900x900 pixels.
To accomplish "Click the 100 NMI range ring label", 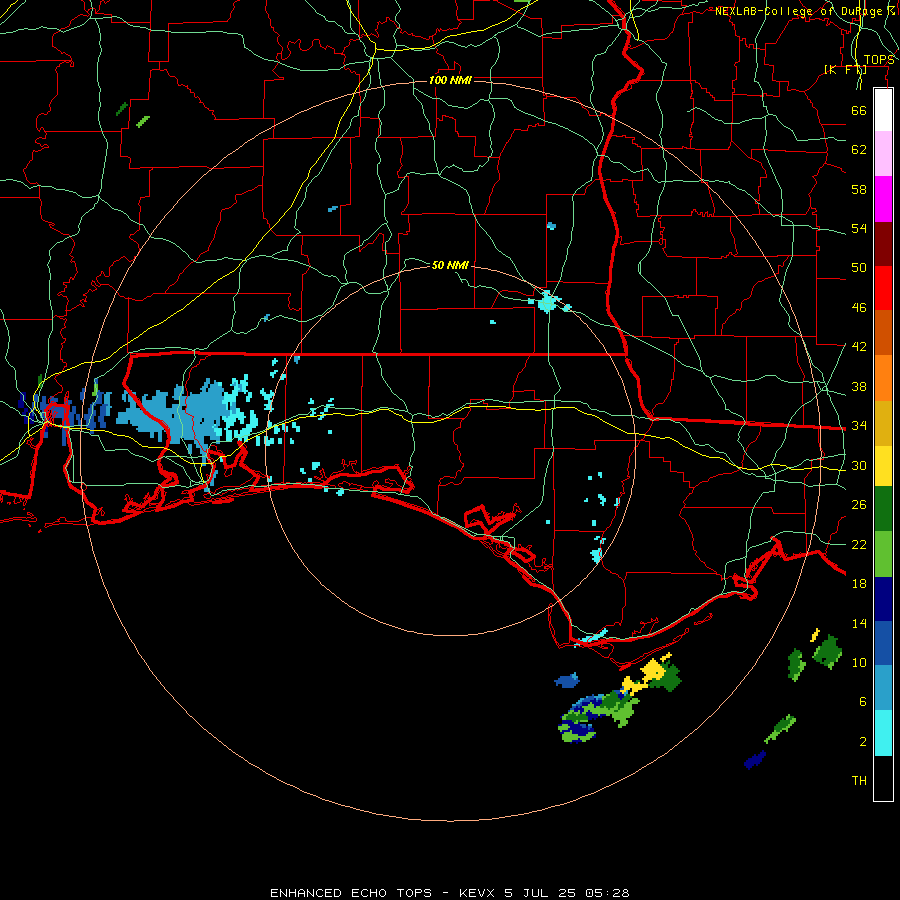I will point(450,80).
